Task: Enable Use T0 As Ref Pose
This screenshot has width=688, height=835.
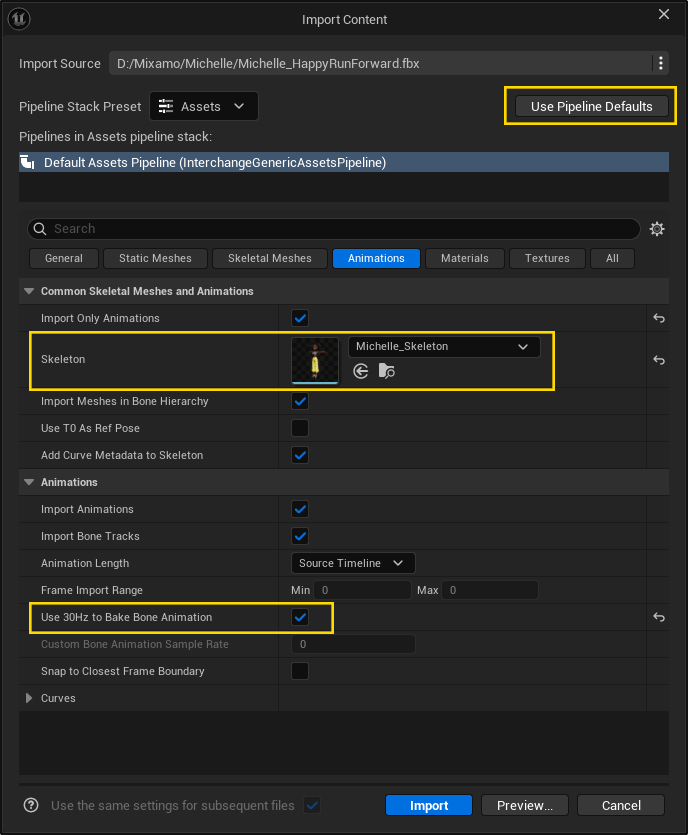Action: (299, 428)
